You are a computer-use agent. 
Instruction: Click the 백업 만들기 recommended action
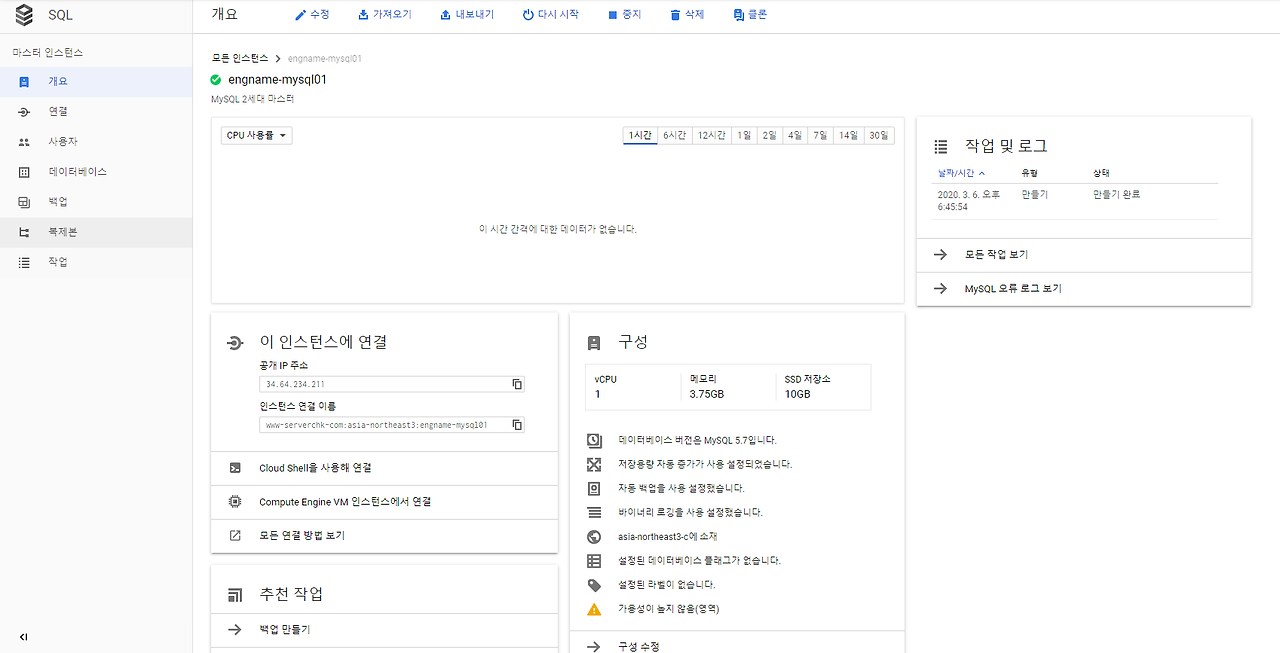click(384, 630)
